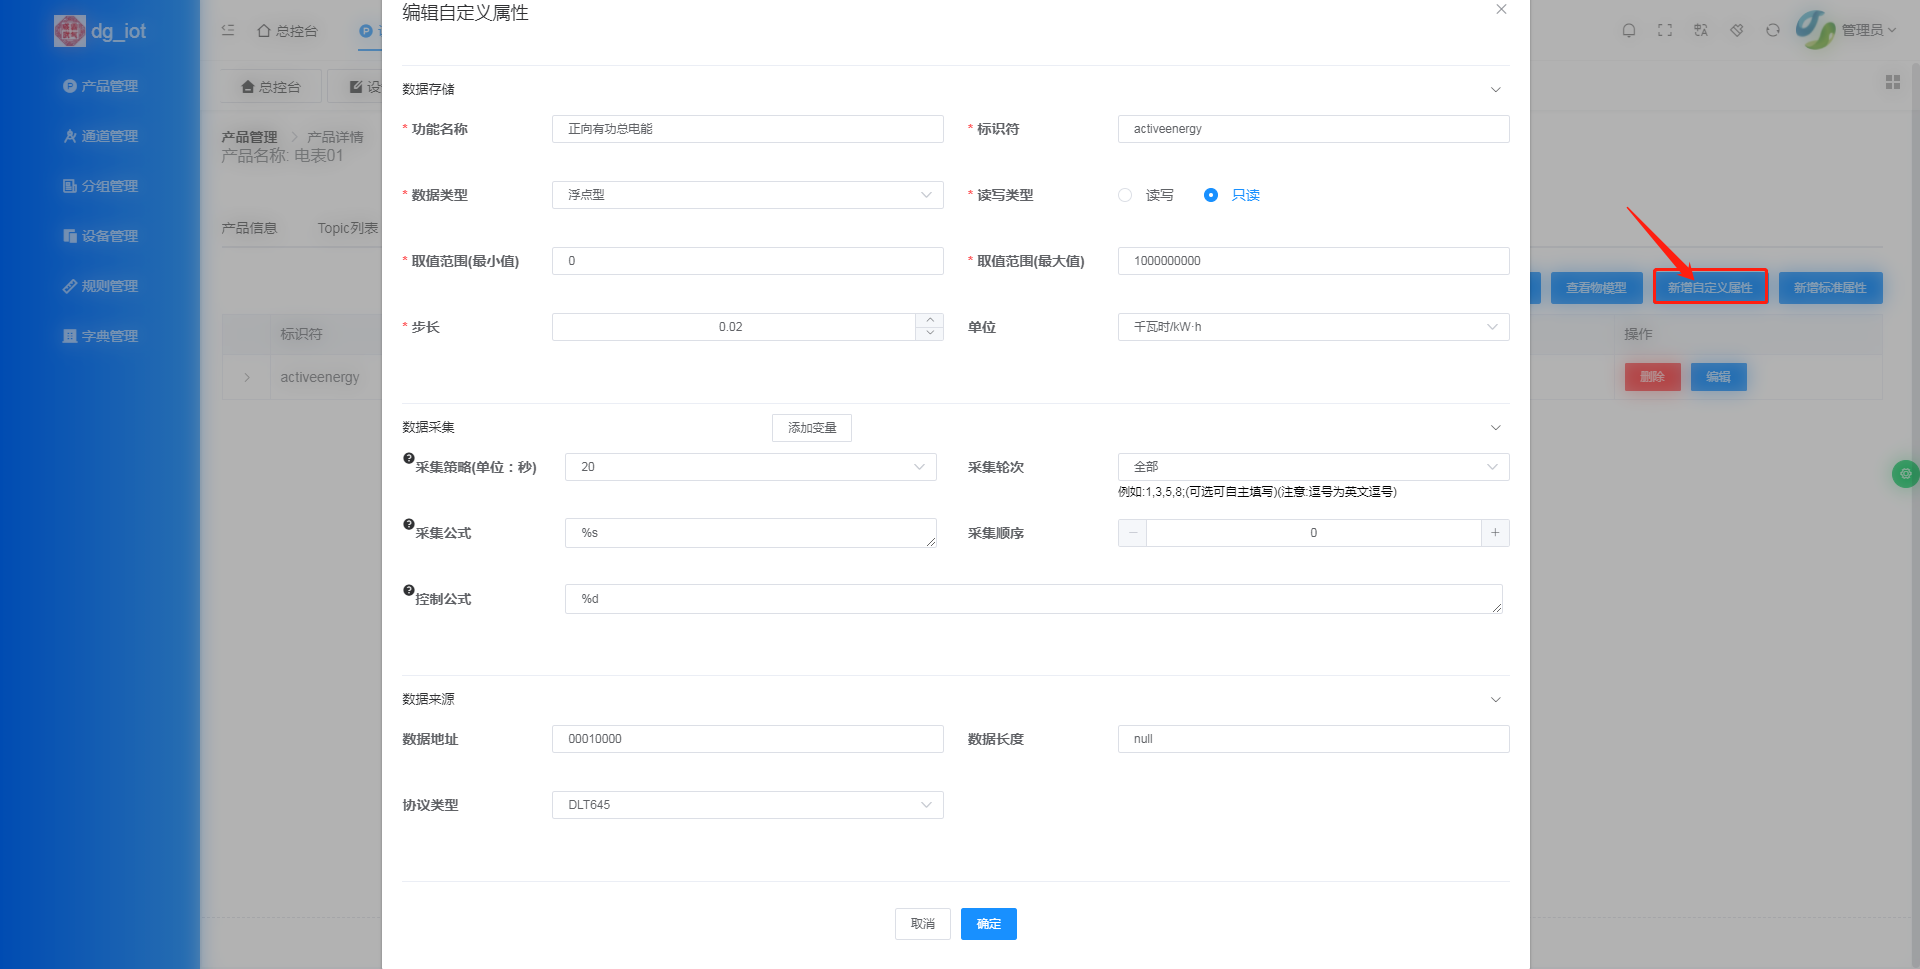
Task: Open 分组管理 from the left menu
Action: point(108,185)
